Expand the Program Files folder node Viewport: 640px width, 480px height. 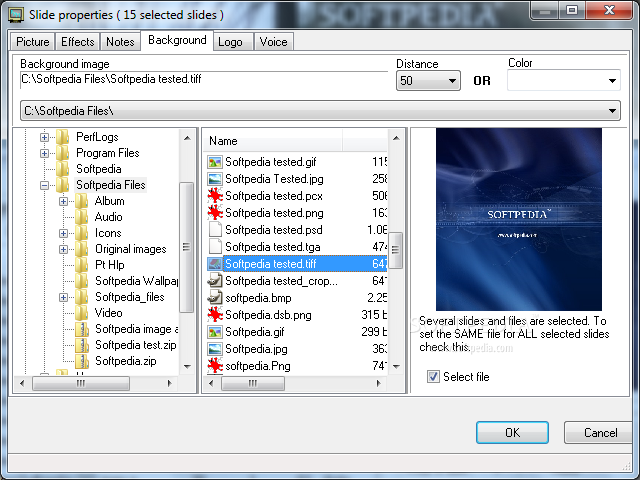[44, 153]
